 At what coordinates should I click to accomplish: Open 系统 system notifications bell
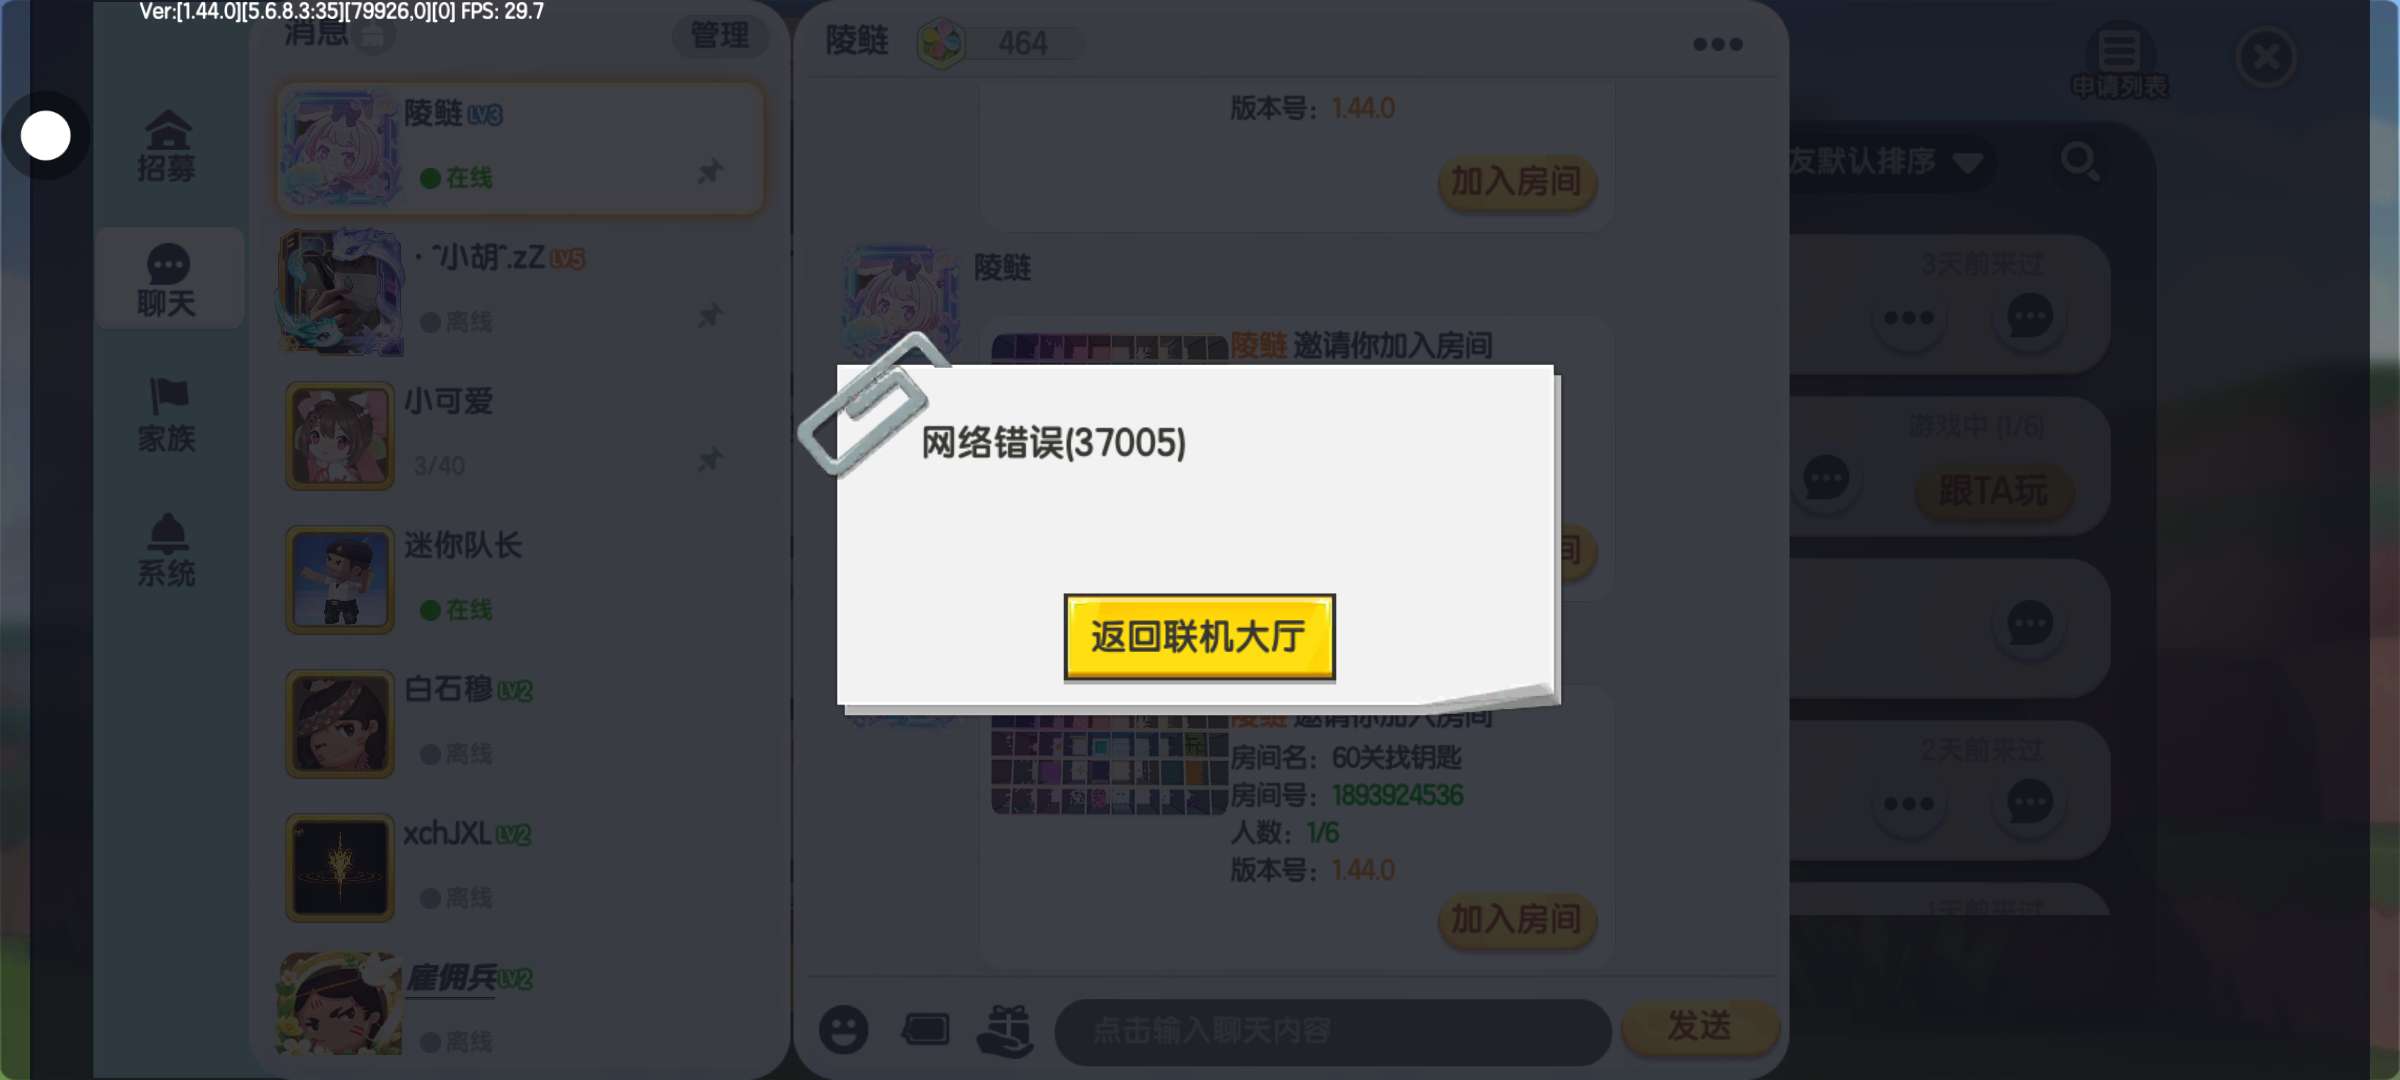click(x=167, y=550)
